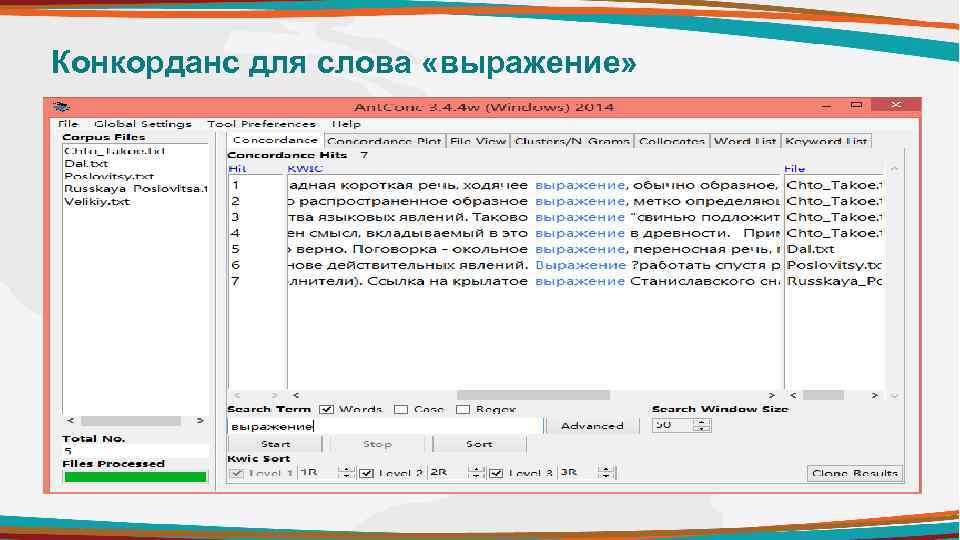
Task: Click down arrow of results vertical scrollbar
Action: click(x=894, y=396)
